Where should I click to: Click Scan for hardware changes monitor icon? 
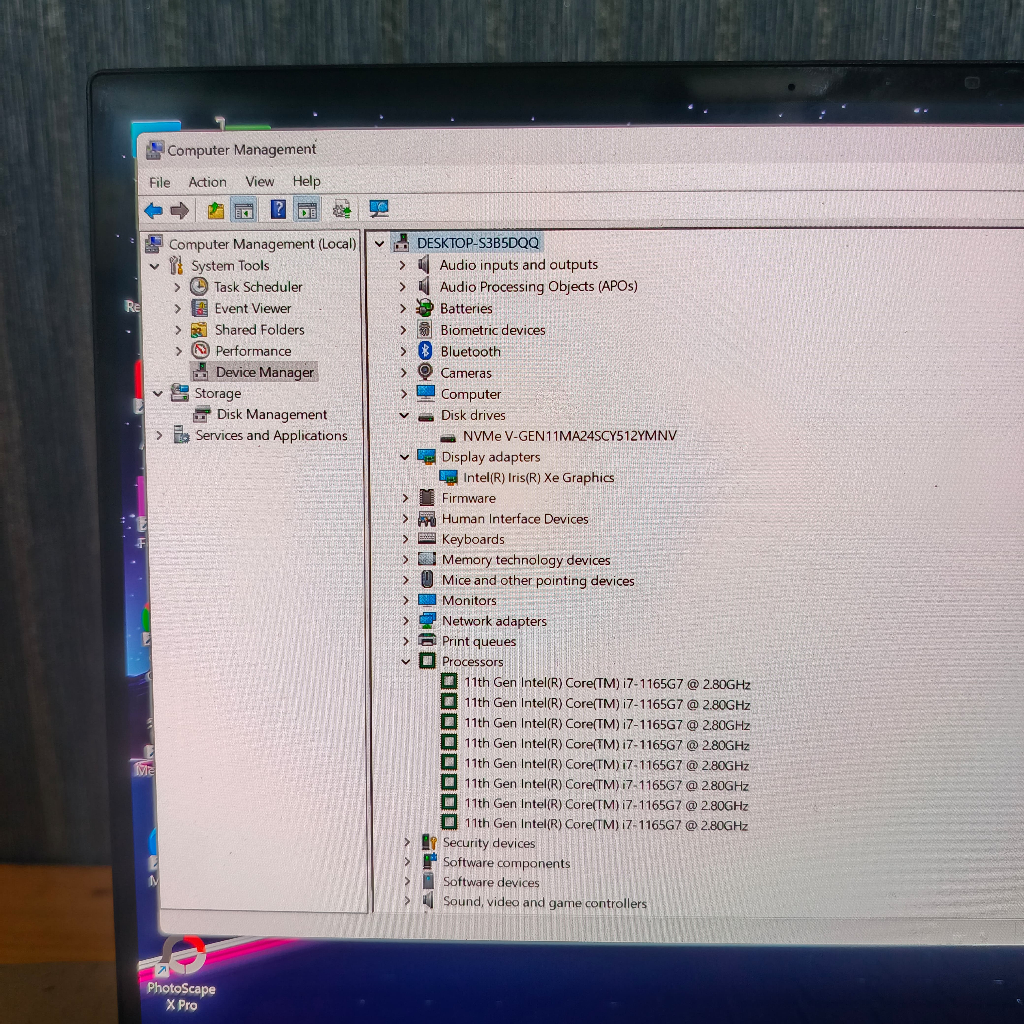click(379, 209)
